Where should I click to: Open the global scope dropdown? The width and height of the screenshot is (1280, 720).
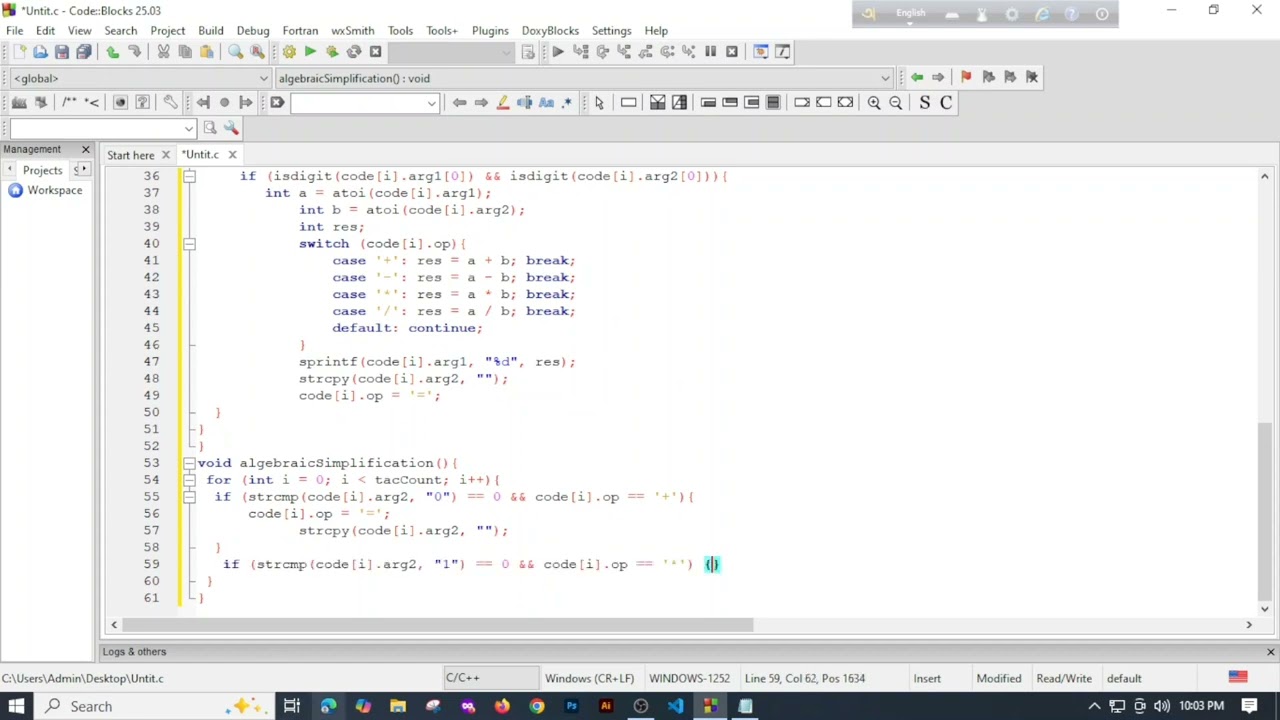tap(264, 78)
